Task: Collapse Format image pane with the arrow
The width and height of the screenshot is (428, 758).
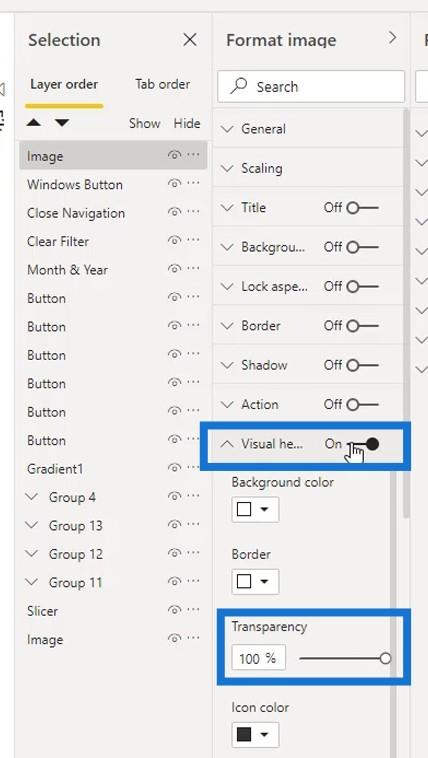Action: (393, 38)
